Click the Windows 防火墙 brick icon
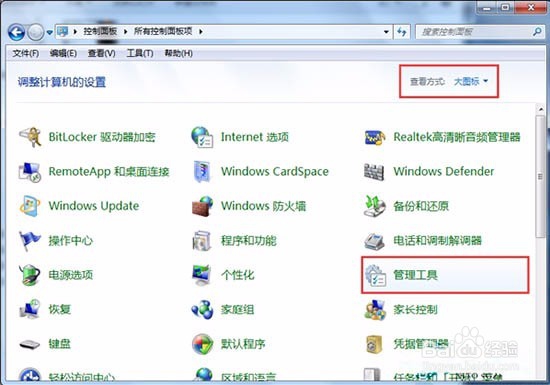 pyautogui.click(x=202, y=206)
